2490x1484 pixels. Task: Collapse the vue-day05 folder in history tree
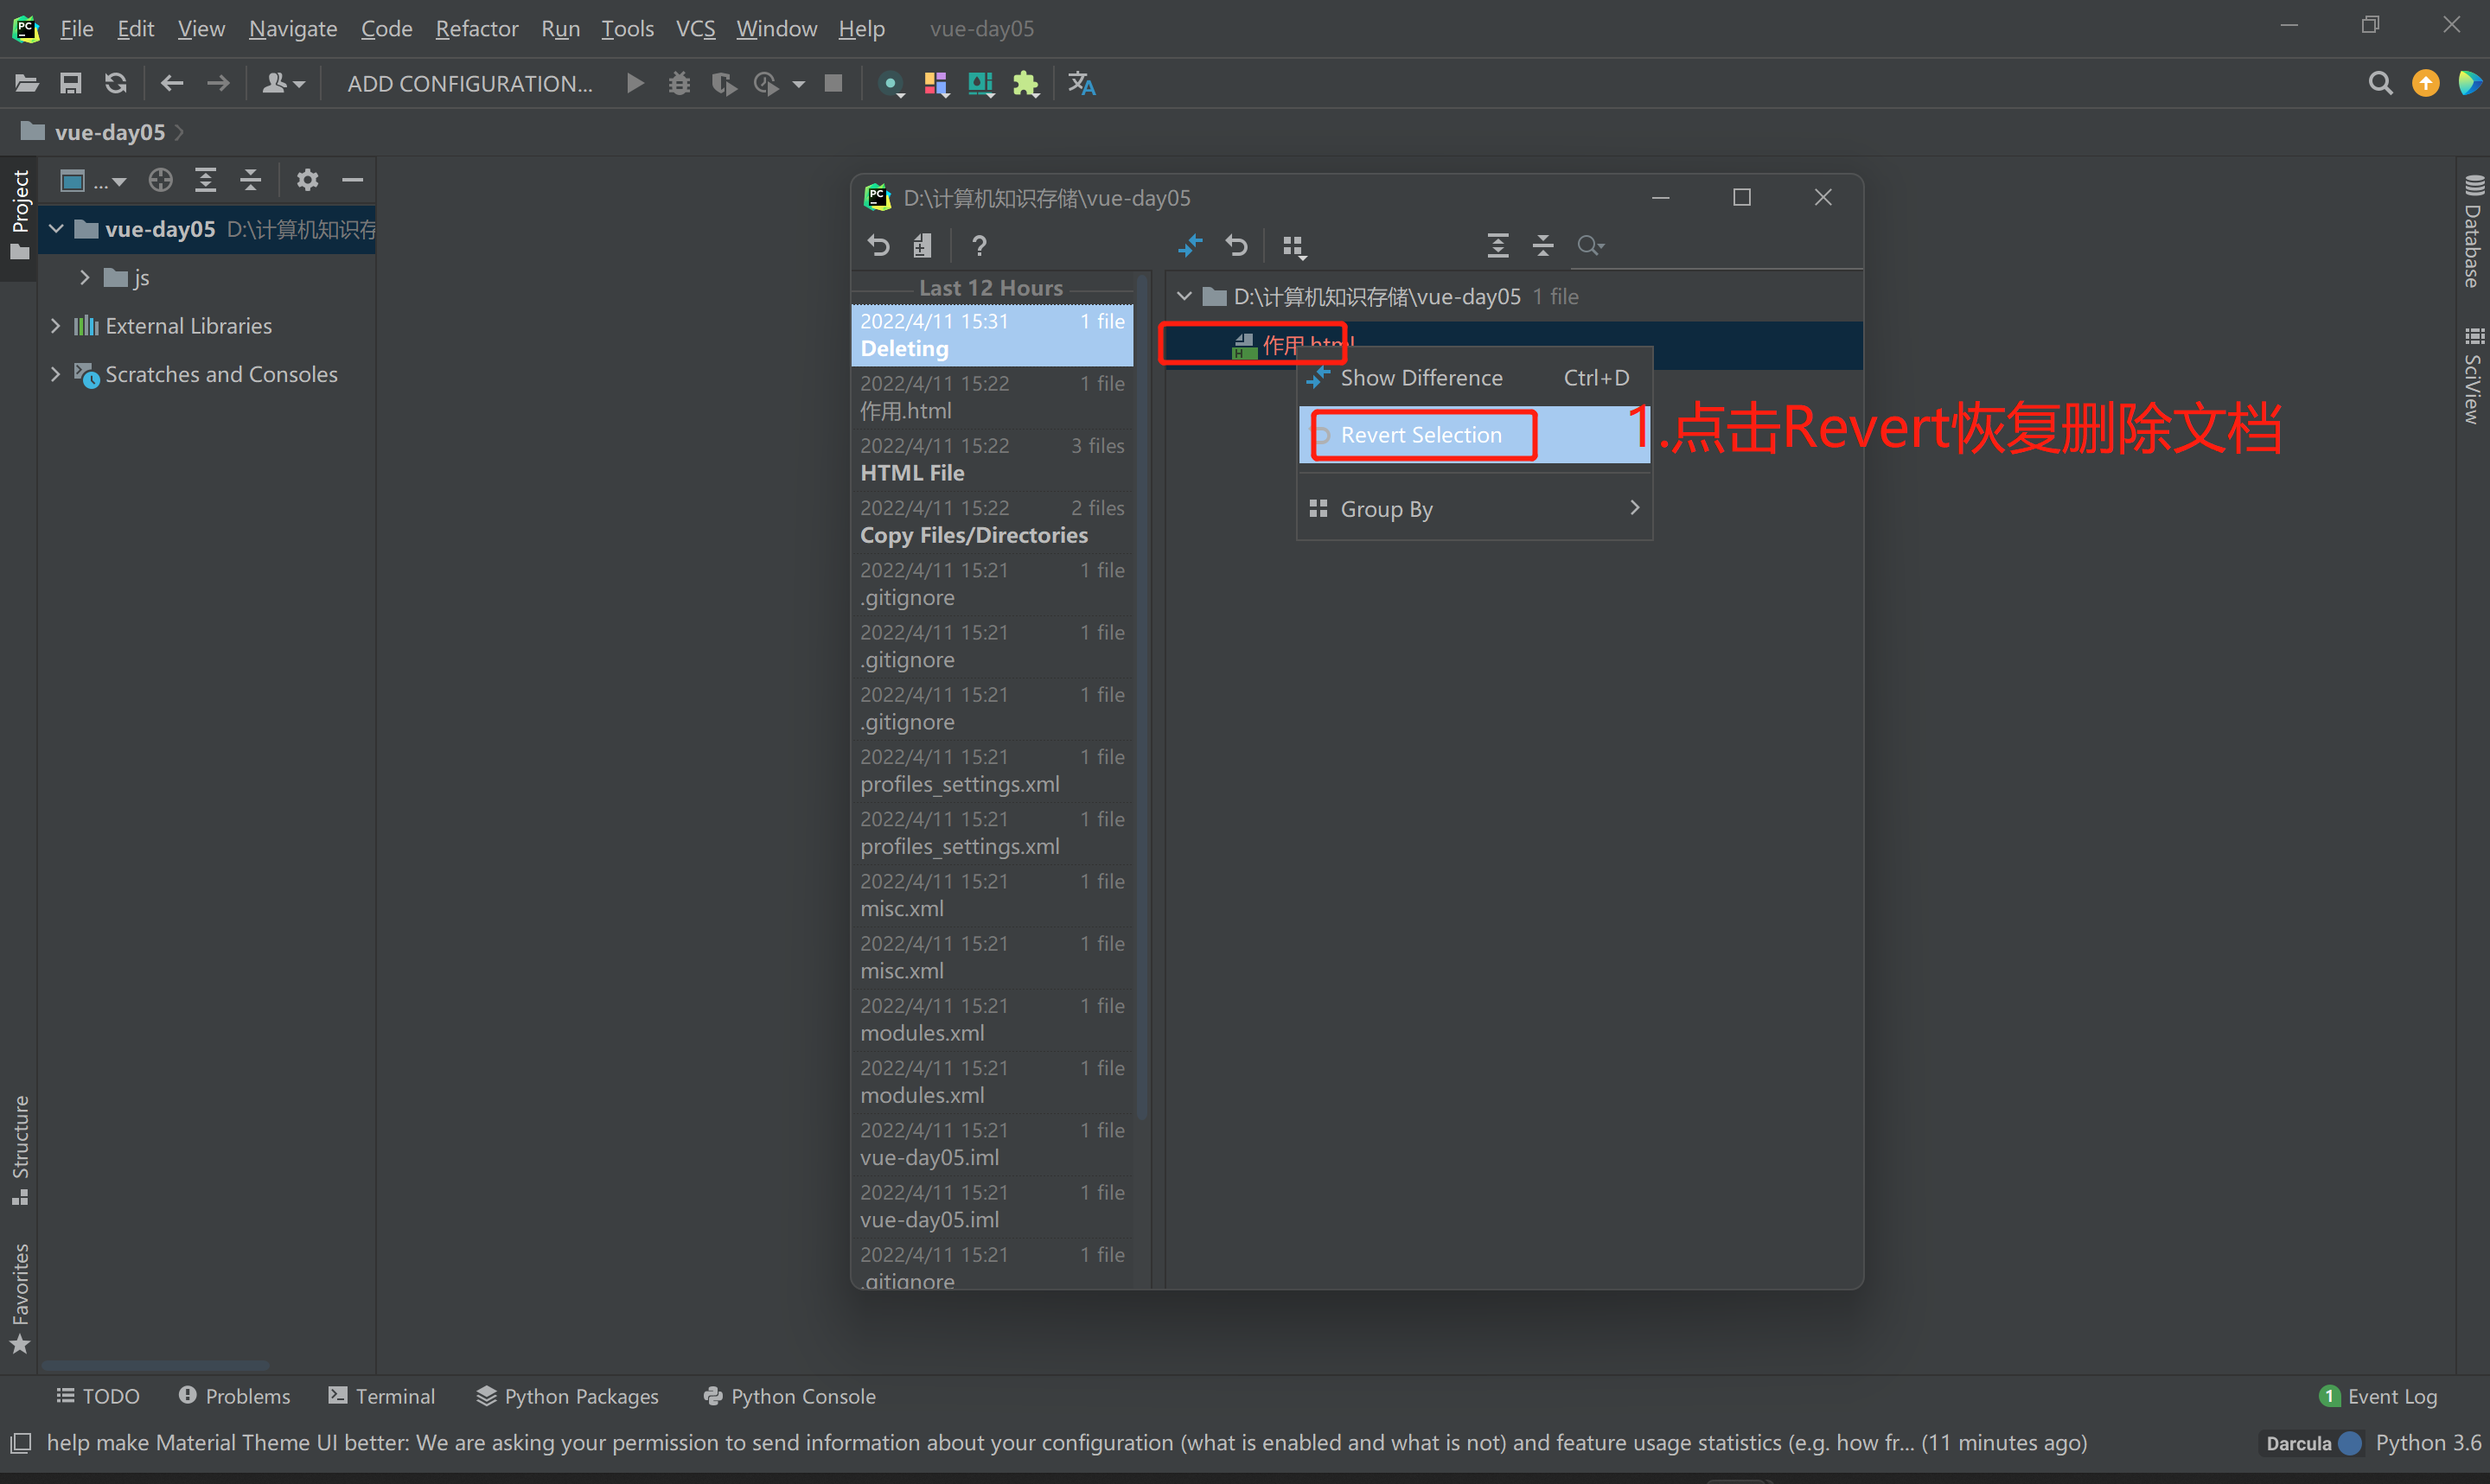click(1184, 296)
